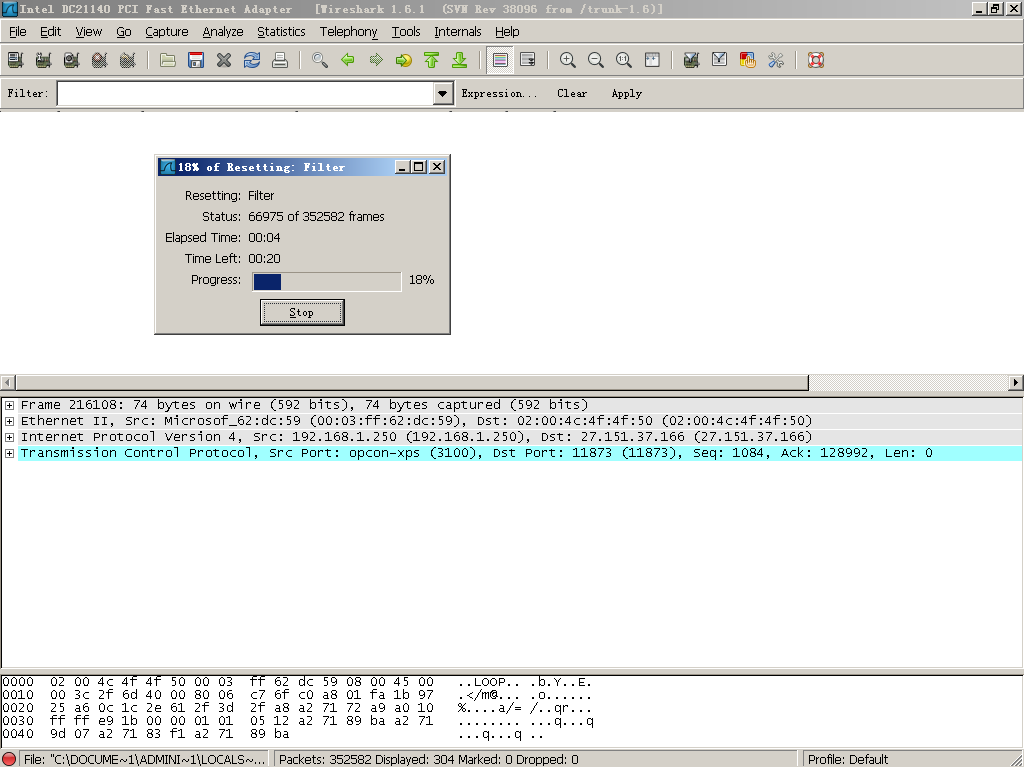Stop the filter resetting progress
This screenshot has width=1024, height=768.
coord(302,312)
